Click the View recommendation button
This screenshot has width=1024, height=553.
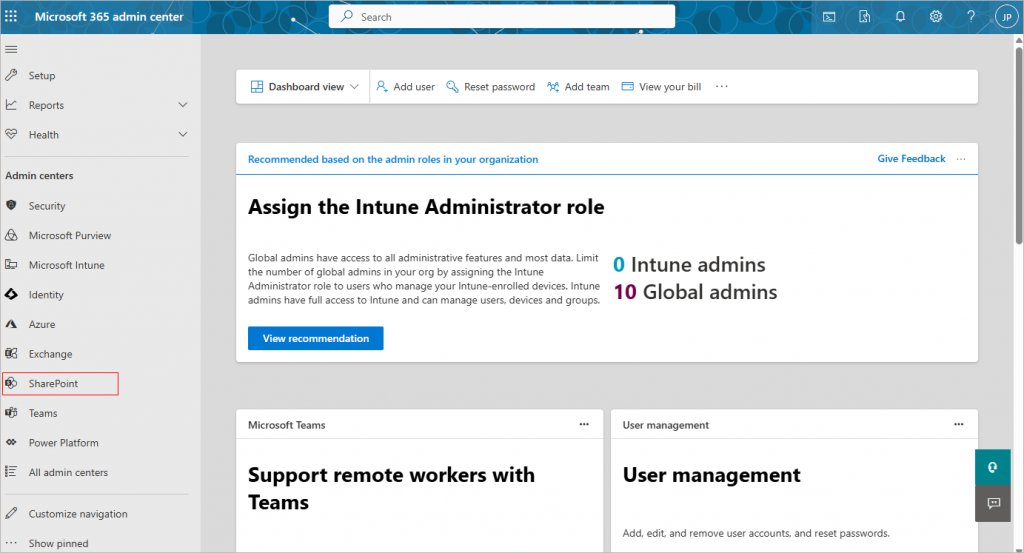315,338
